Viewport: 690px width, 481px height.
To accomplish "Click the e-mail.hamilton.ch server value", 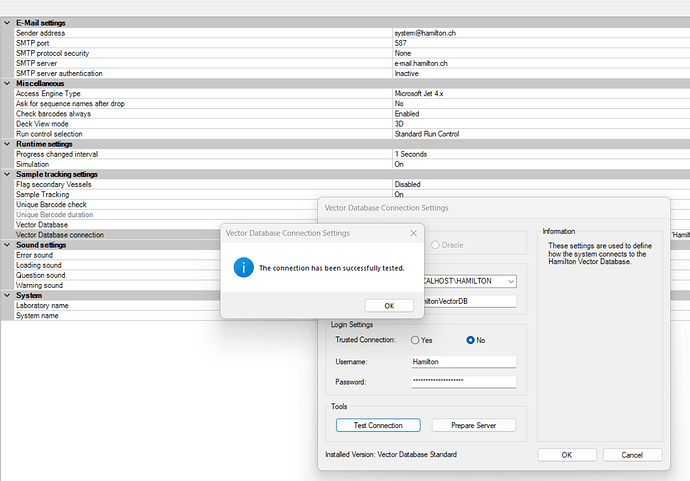I will tap(421, 63).
